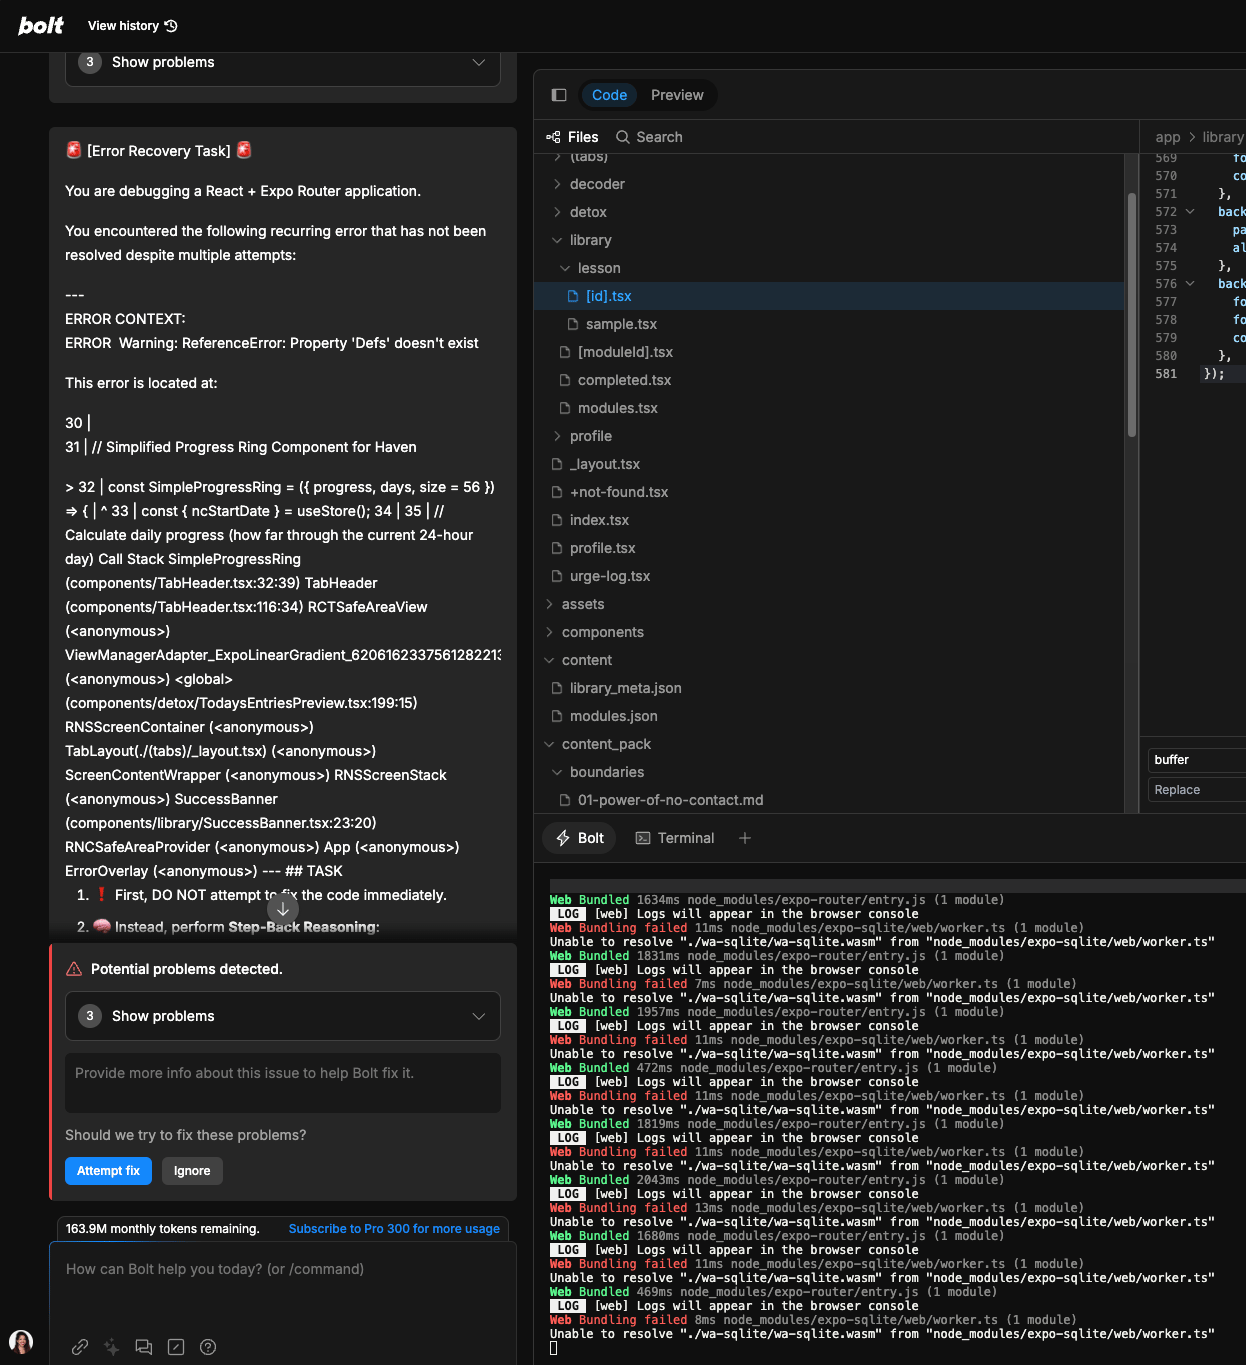Viewport: 1246px width, 1365px height.
Task: Open Subscribe to Pro 300 link
Action: (x=394, y=1229)
